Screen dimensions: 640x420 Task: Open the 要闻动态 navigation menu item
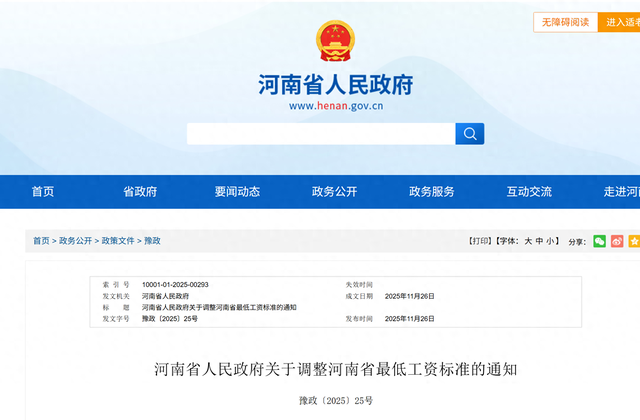coord(237,191)
